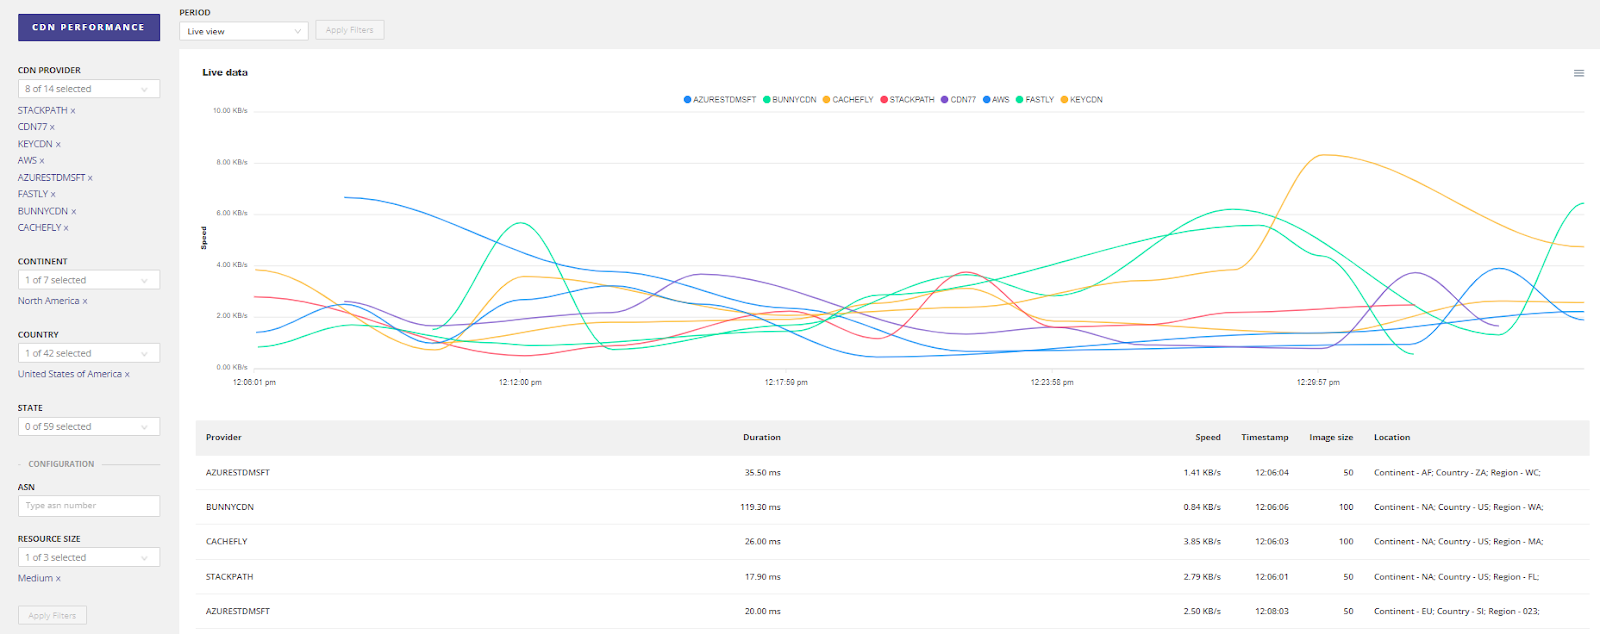1600x634 pixels.
Task: Open the chart hamburger menu icon
Action: [x=1579, y=73]
